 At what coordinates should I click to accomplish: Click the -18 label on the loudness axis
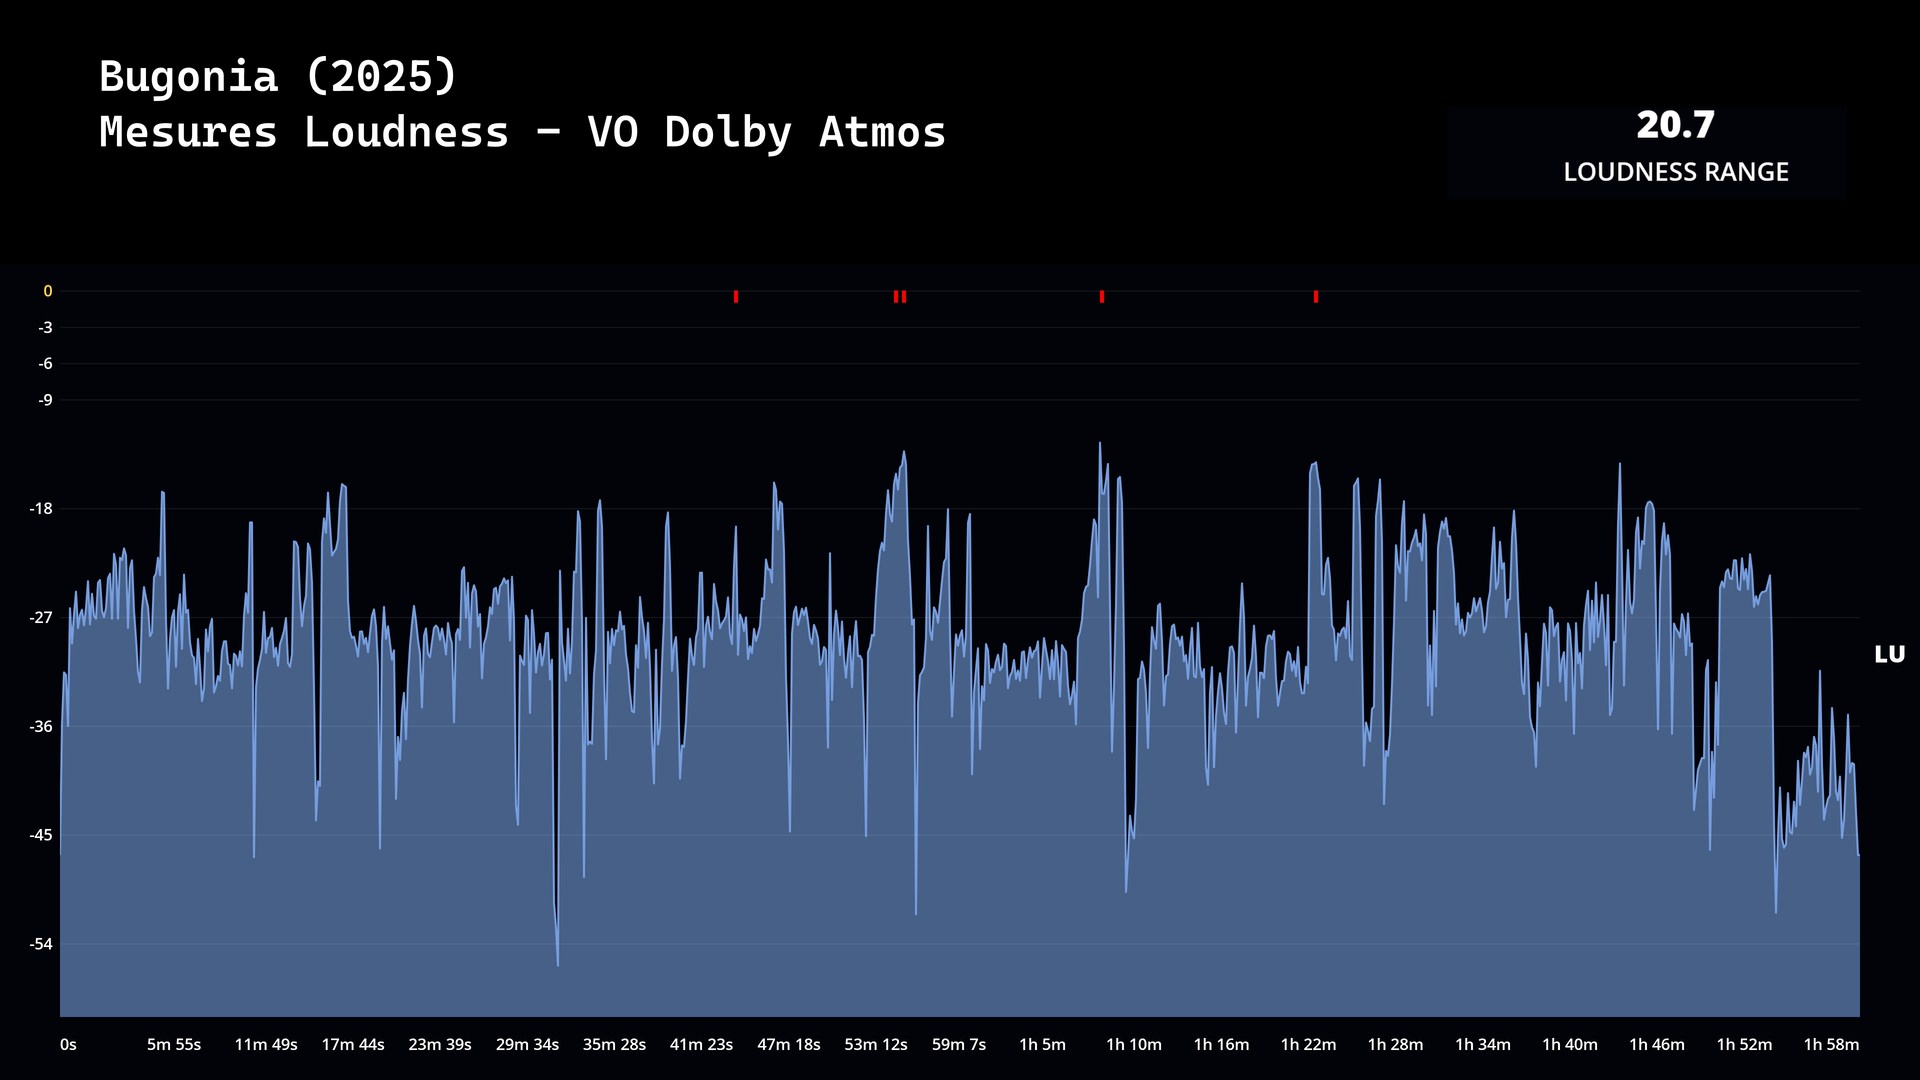(x=41, y=509)
